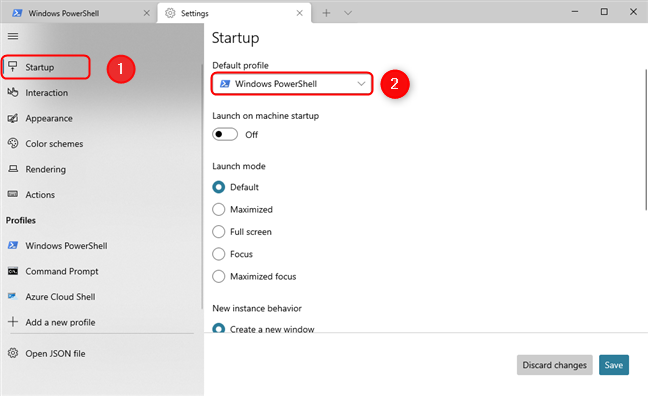This screenshot has height=396, width=648.
Task: Minimize the Windows Terminal window
Action: pyautogui.click(x=575, y=12)
